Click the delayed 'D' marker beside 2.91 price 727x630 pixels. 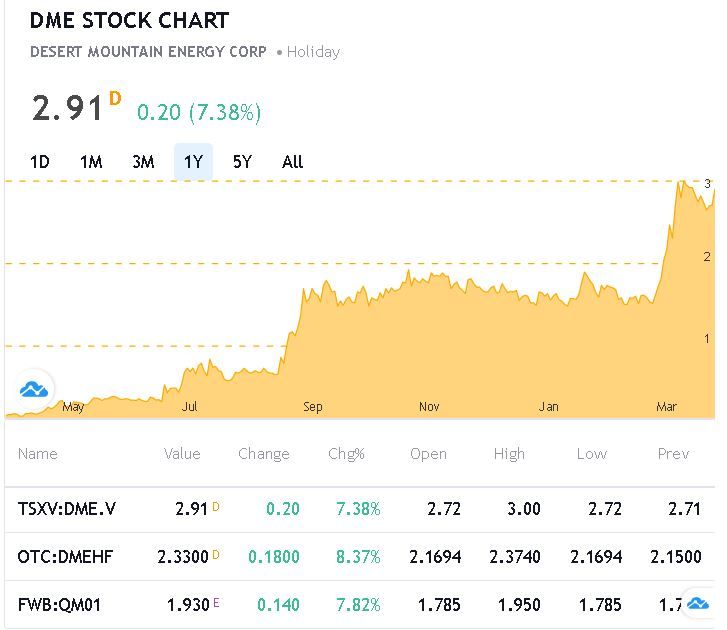tap(115, 98)
